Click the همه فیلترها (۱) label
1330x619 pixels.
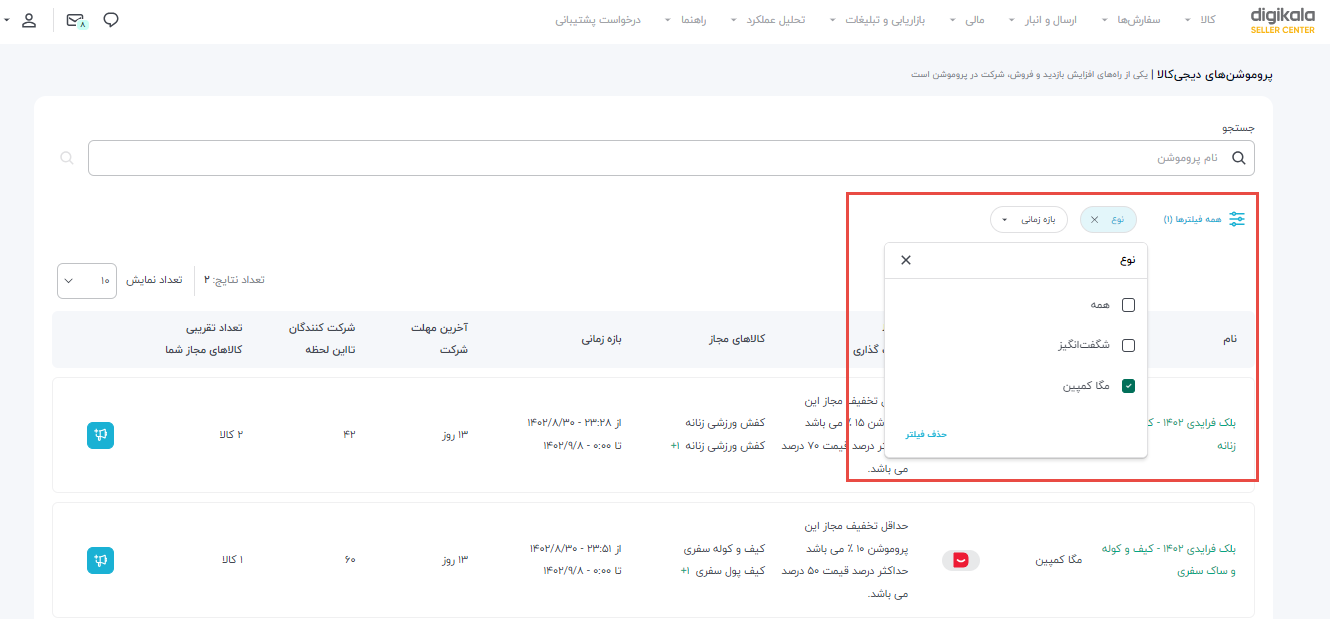coord(1192,219)
